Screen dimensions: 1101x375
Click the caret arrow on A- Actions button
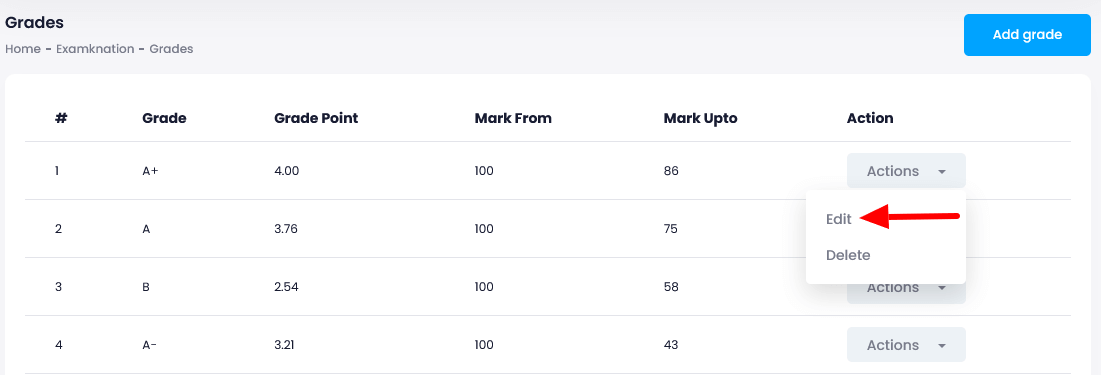[x=942, y=346]
